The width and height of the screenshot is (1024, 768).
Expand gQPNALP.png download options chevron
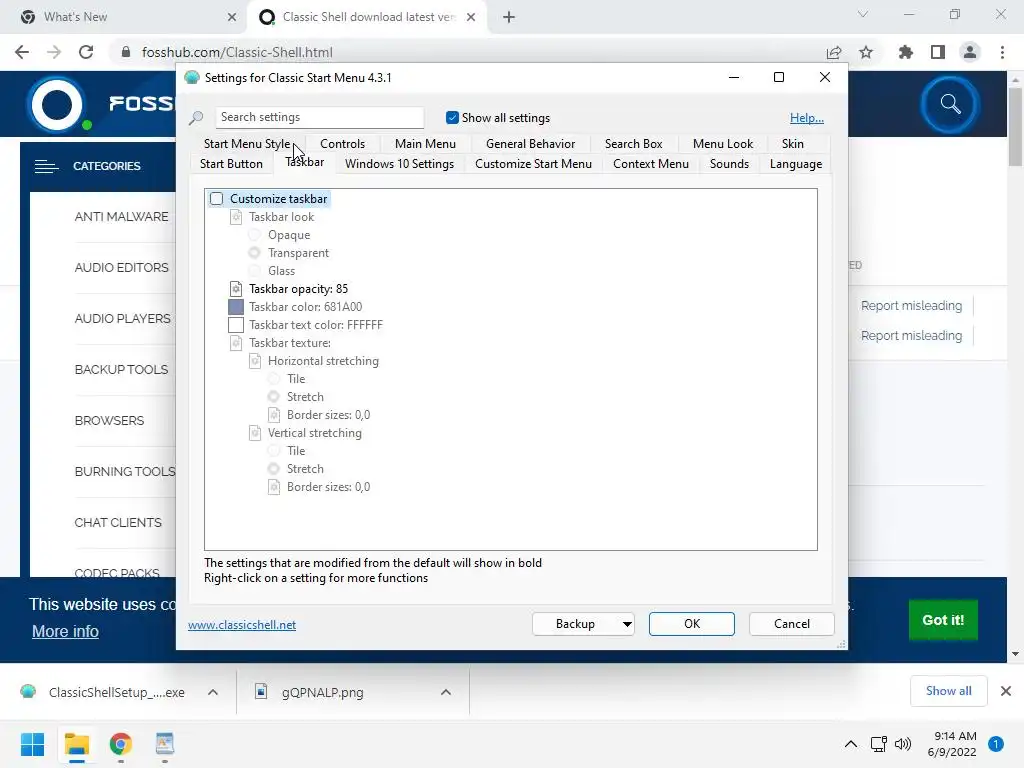tap(446, 692)
